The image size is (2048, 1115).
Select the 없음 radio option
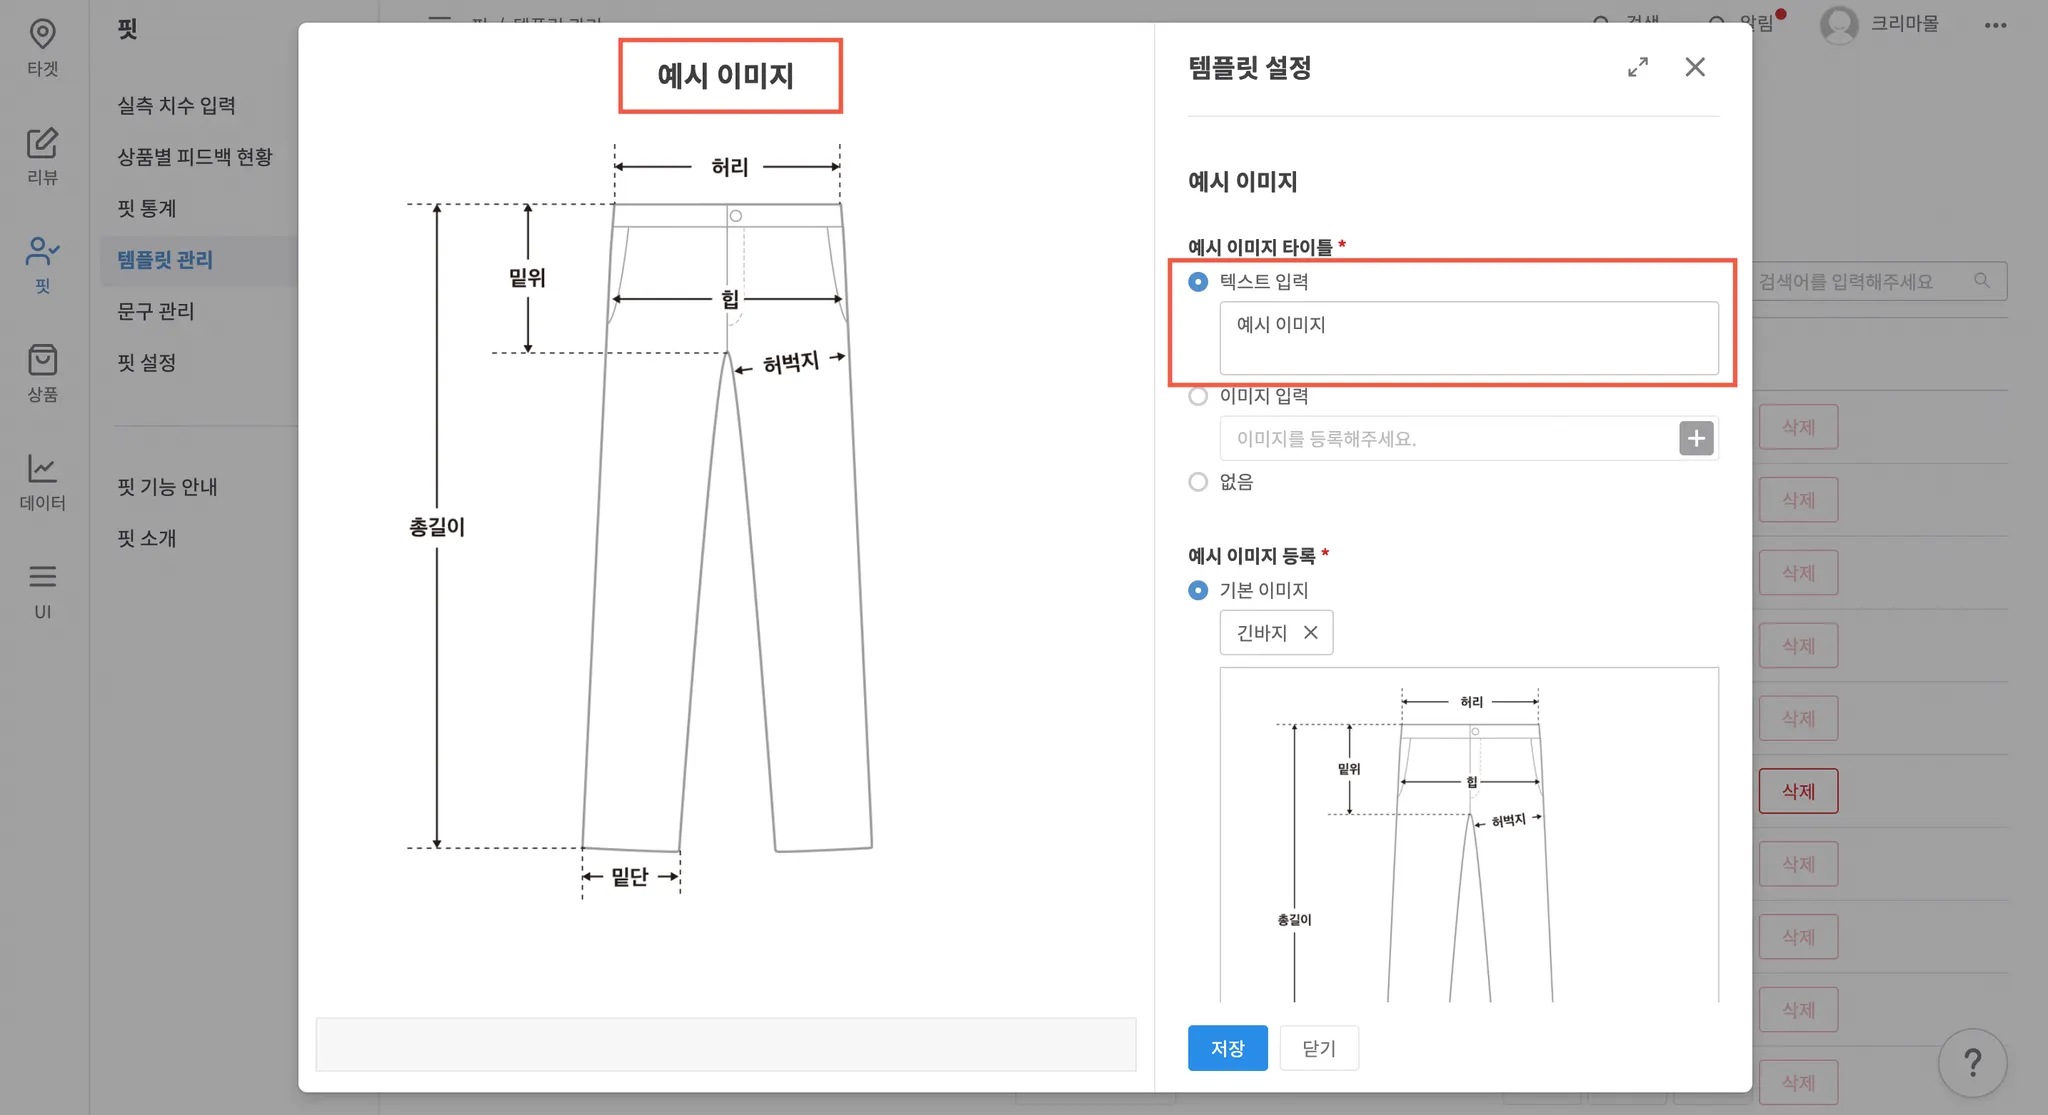point(1198,482)
